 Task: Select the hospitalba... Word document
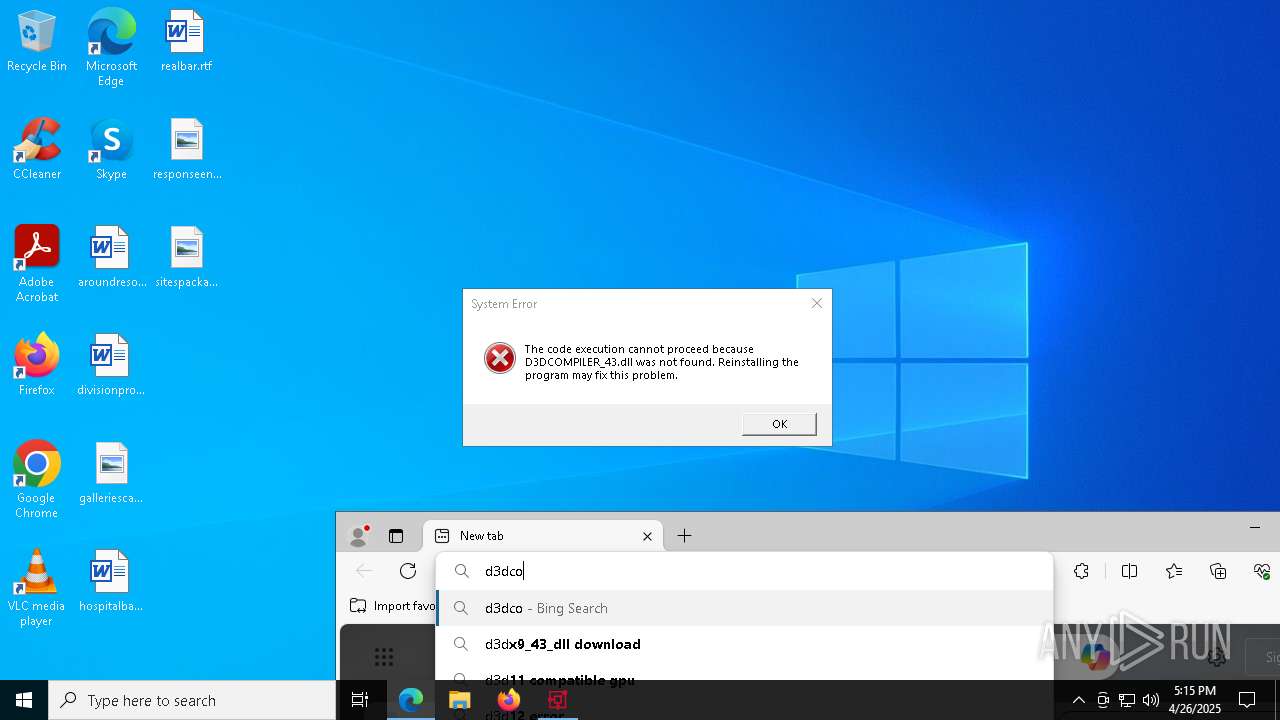click(111, 582)
